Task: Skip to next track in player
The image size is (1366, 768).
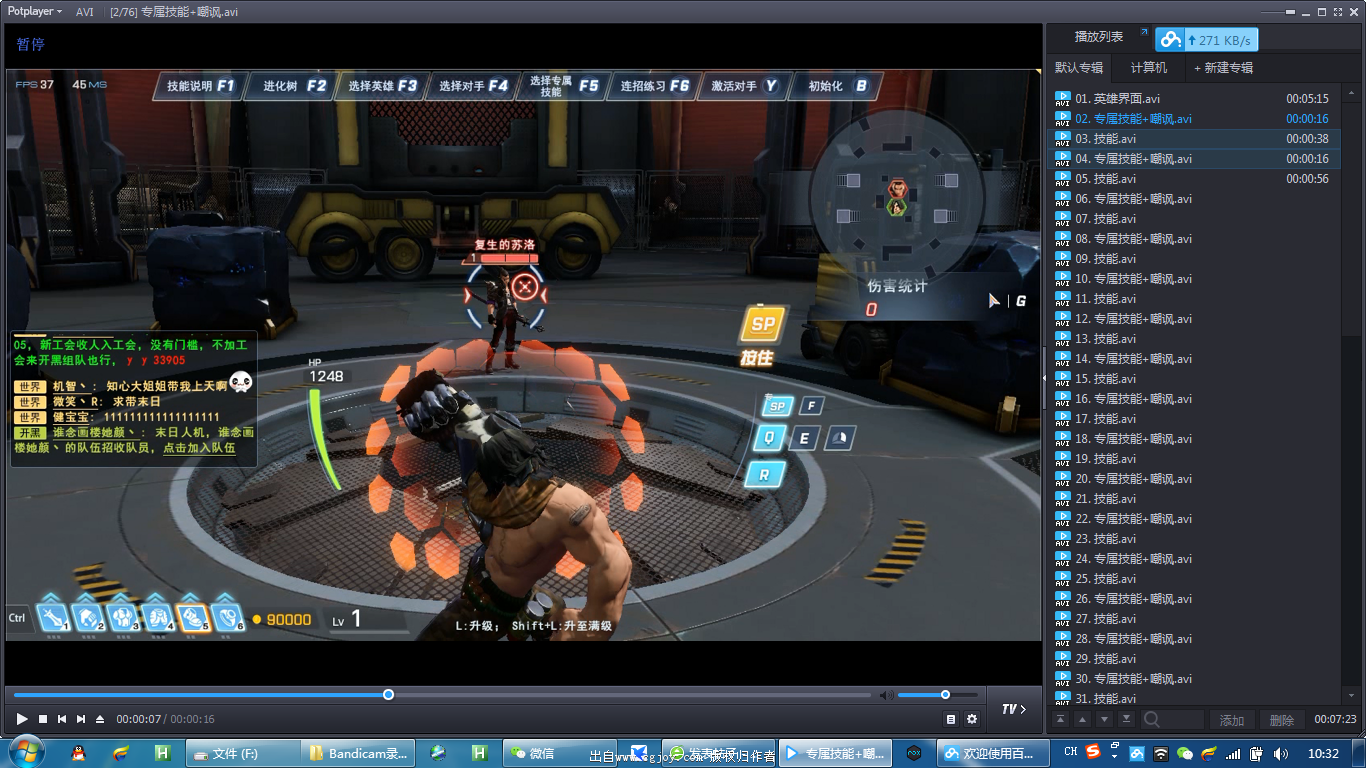Action: (81, 719)
